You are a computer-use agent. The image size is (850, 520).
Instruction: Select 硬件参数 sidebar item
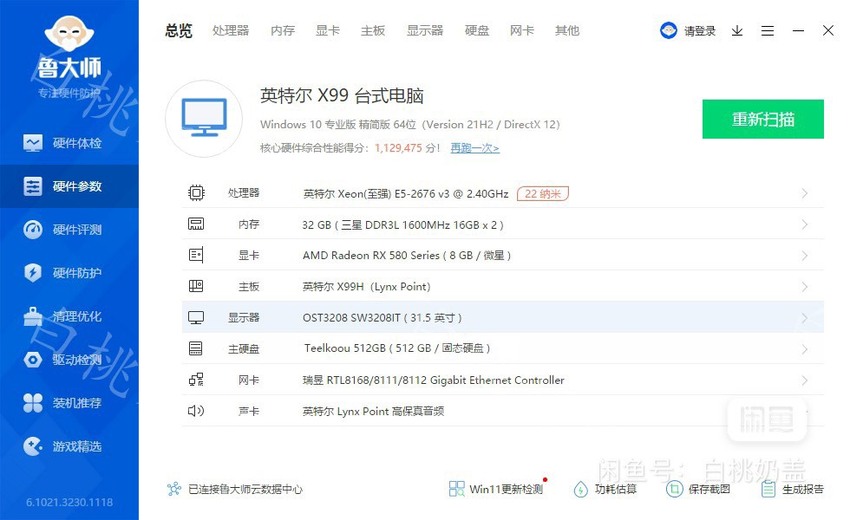[x=69, y=186]
